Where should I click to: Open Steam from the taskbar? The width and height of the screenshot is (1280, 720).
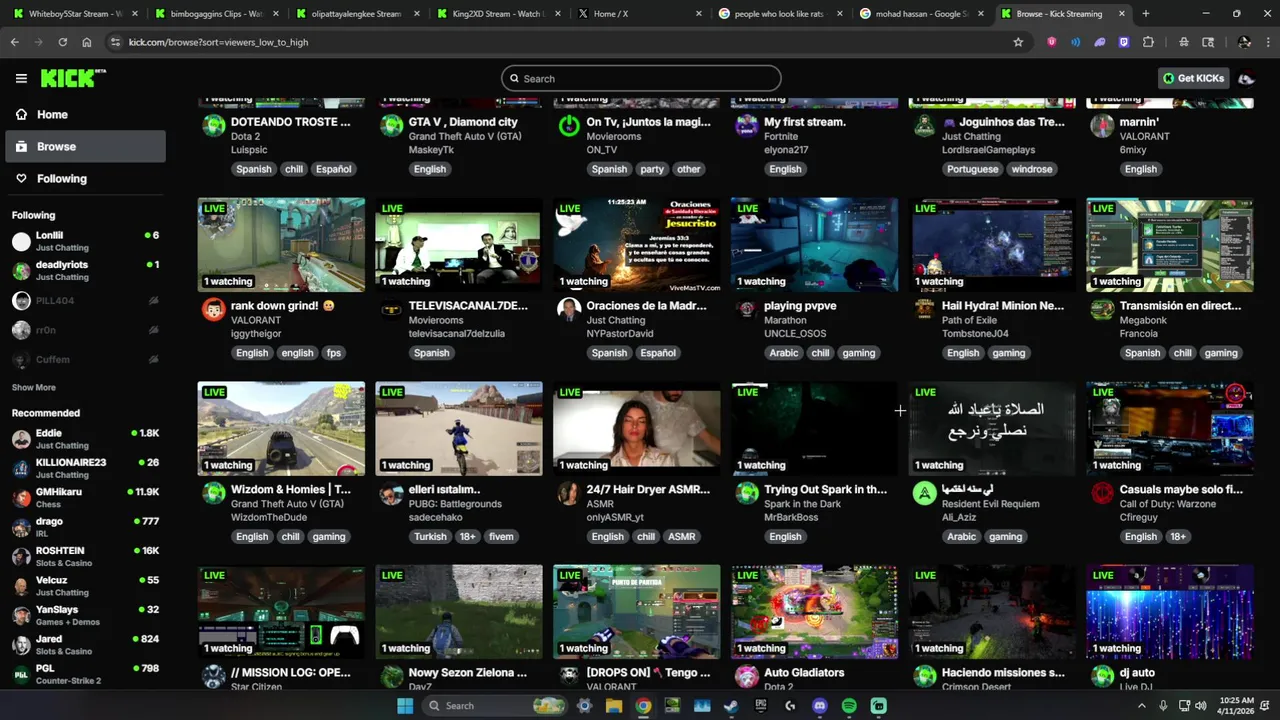tap(731, 705)
